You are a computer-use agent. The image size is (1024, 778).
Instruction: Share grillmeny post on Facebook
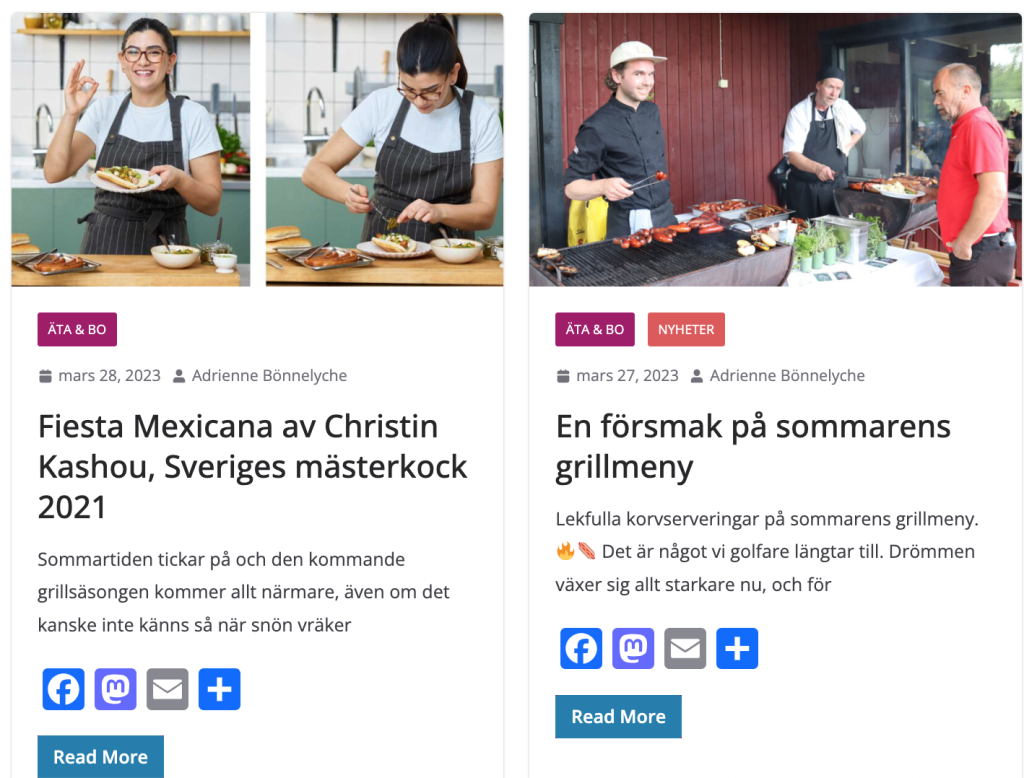coord(581,648)
